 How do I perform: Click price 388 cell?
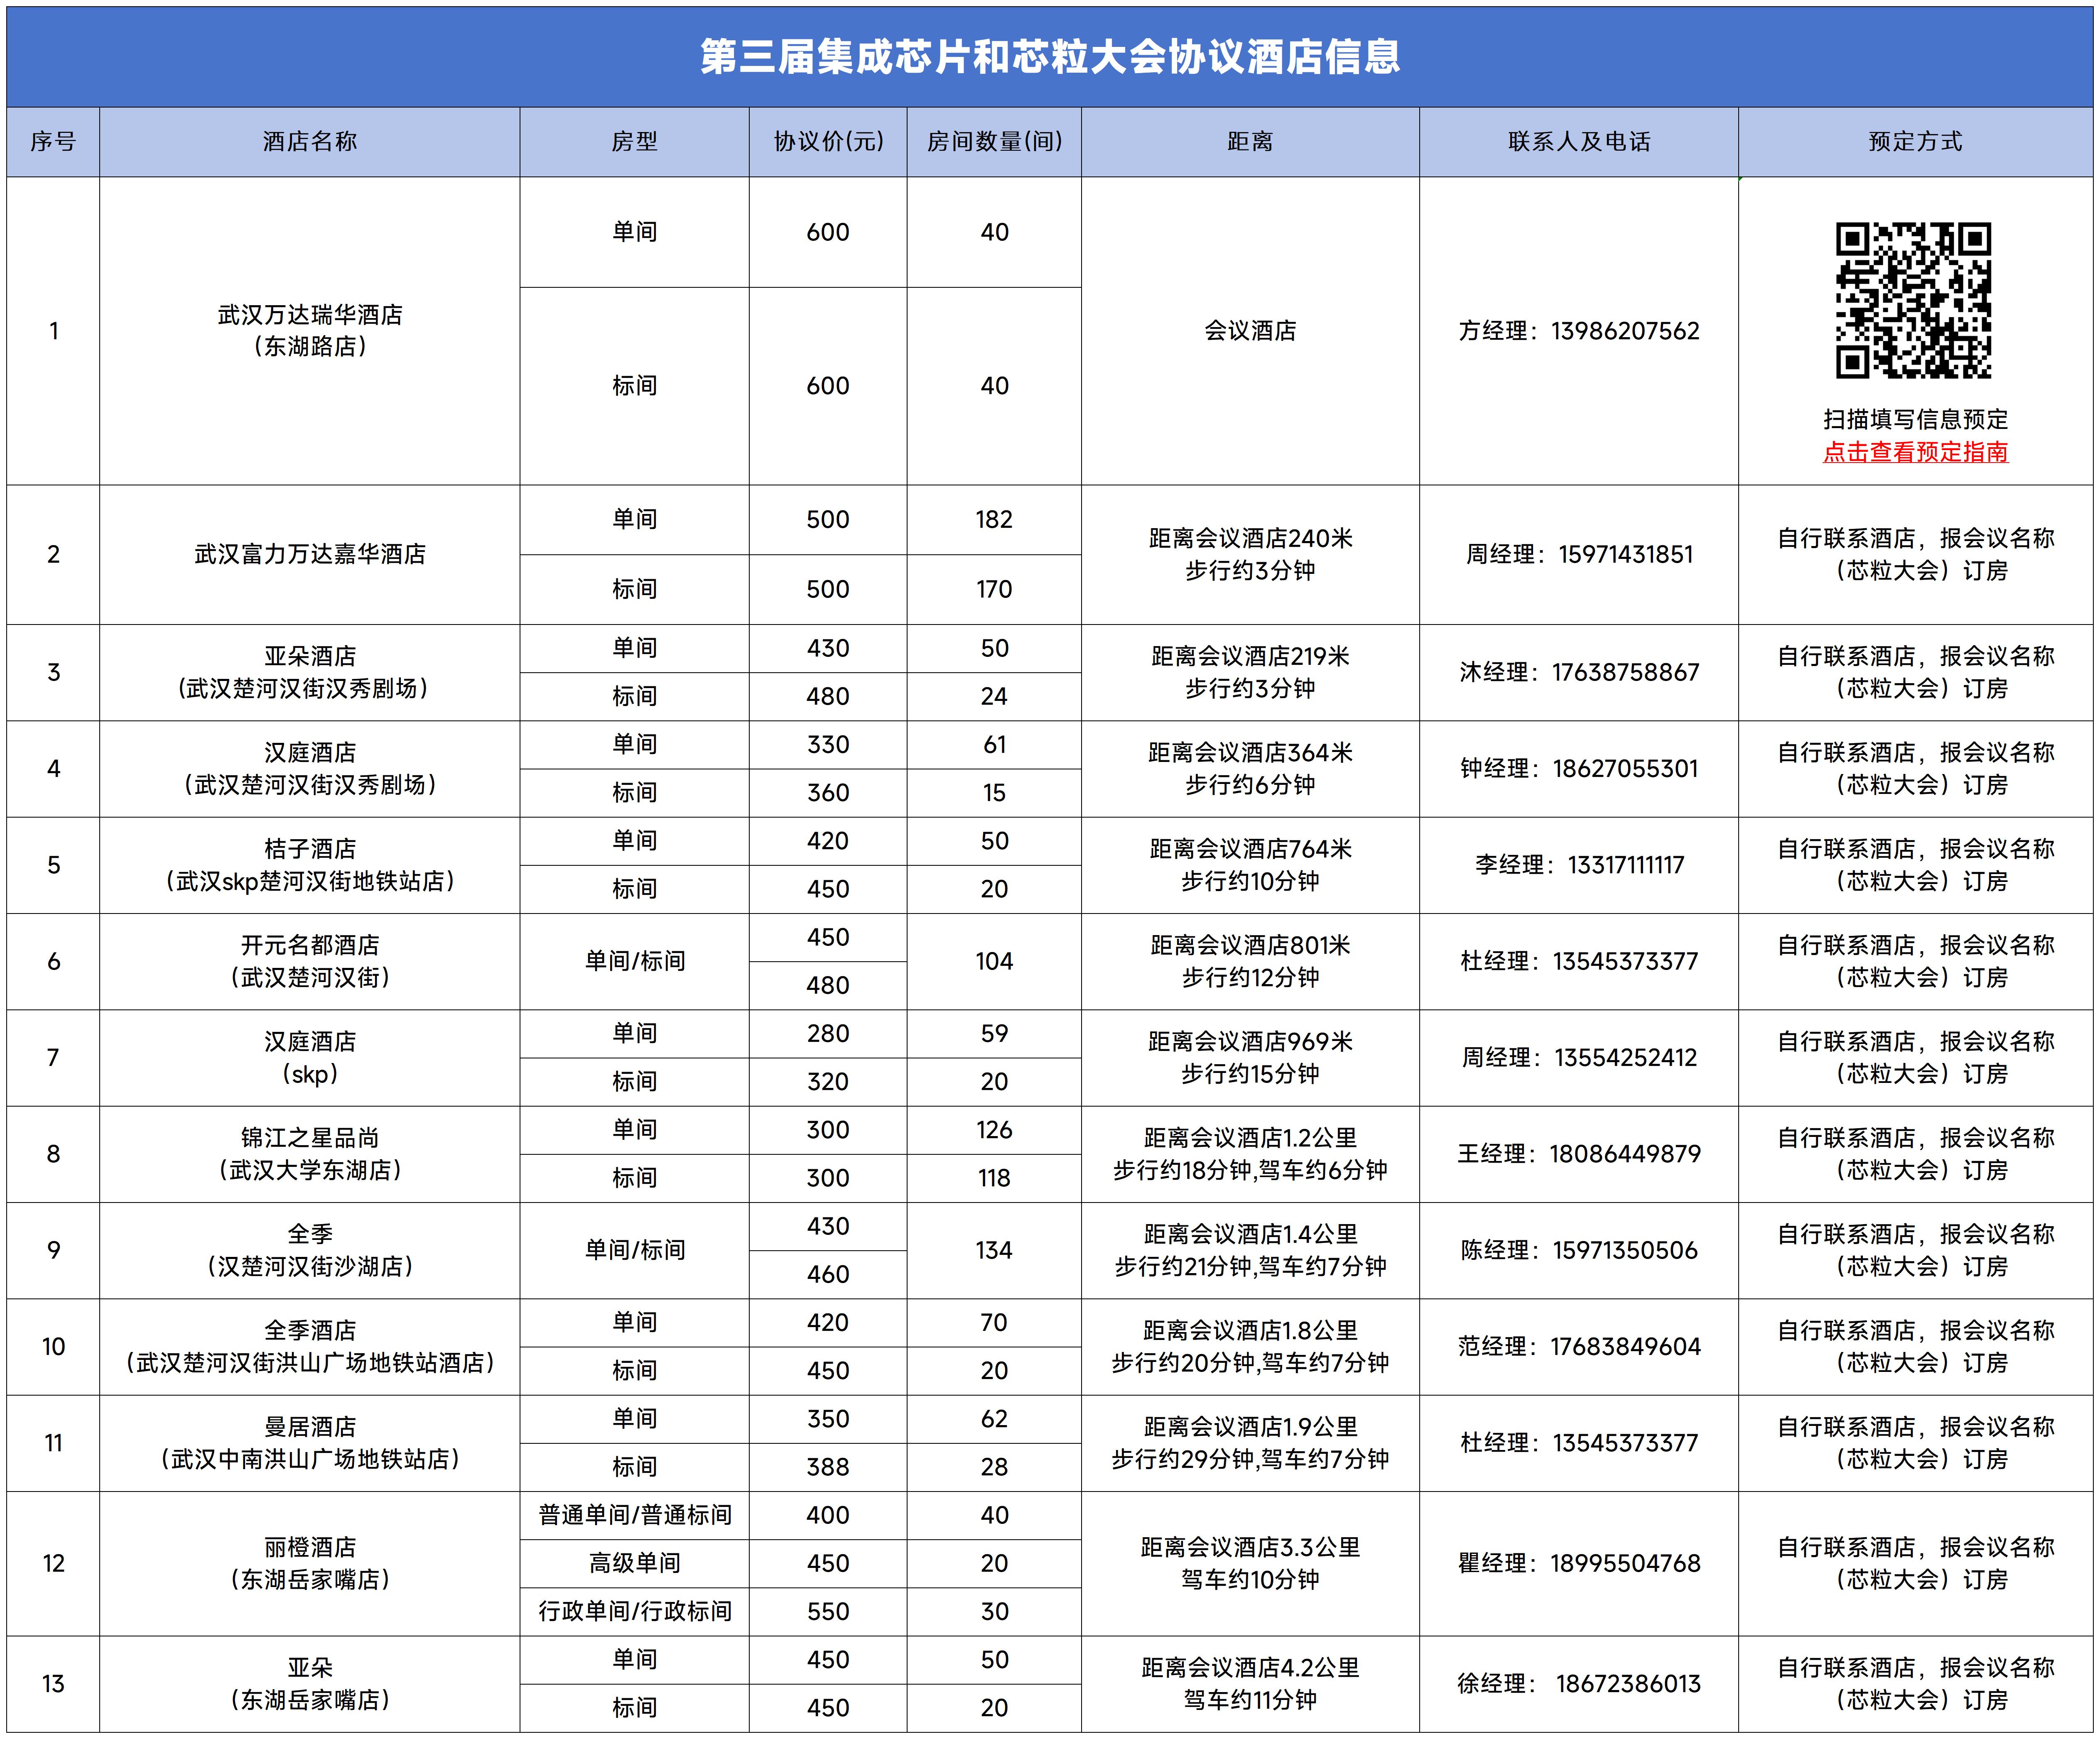pyautogui.click(x=828, y=1467)
